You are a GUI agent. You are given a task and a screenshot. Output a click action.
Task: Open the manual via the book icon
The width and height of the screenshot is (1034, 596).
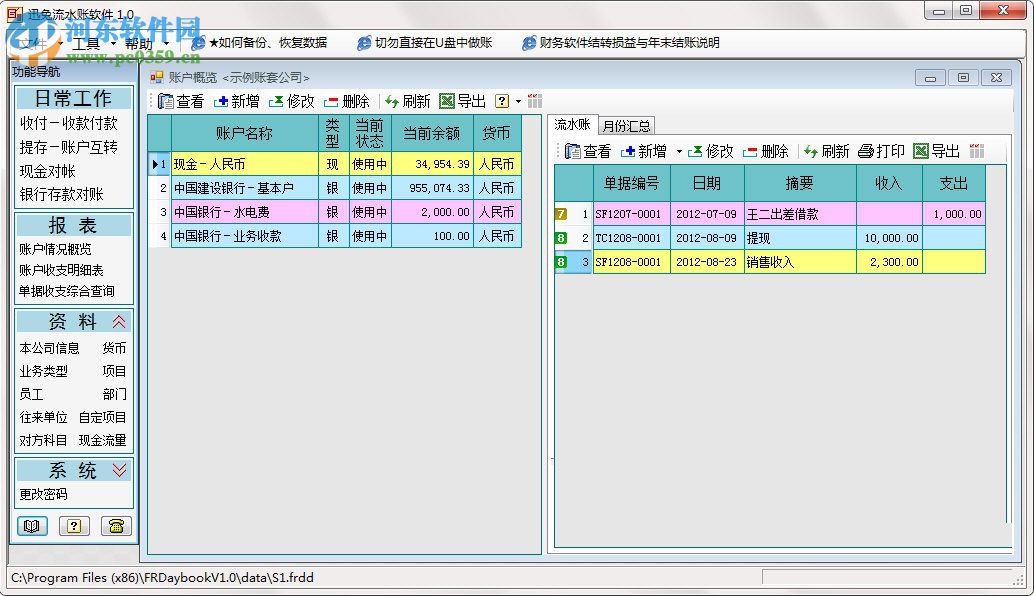click(x=32, y=526)
